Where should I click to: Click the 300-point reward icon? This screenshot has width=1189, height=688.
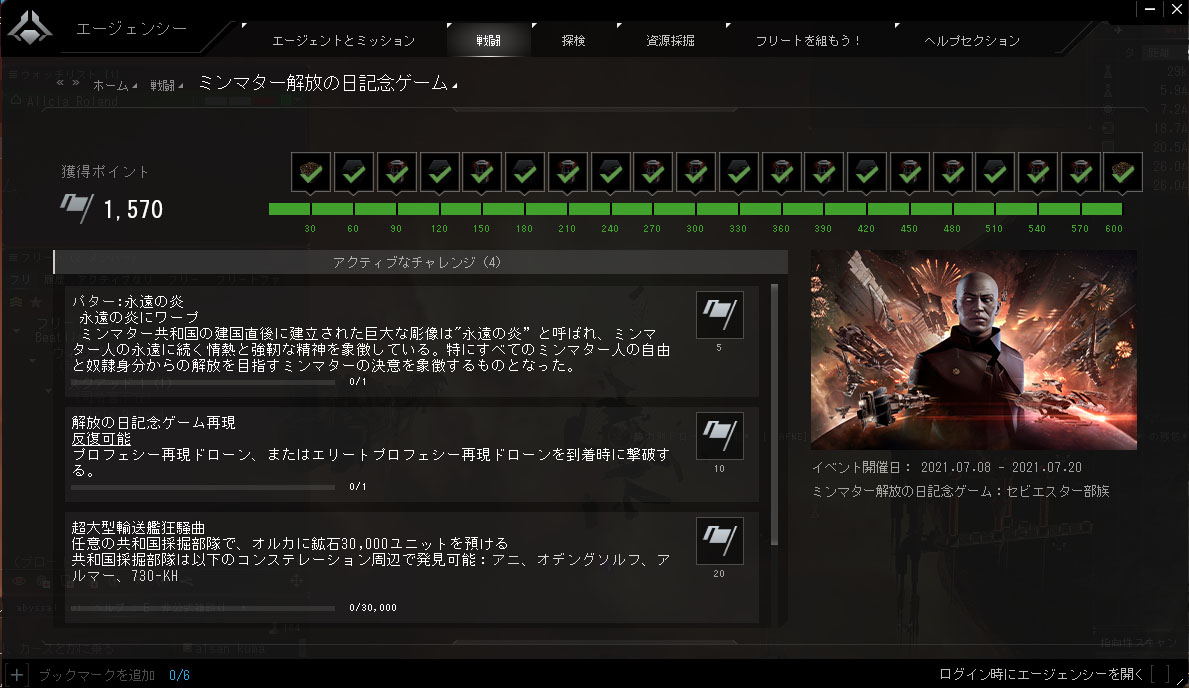(695, 172)
